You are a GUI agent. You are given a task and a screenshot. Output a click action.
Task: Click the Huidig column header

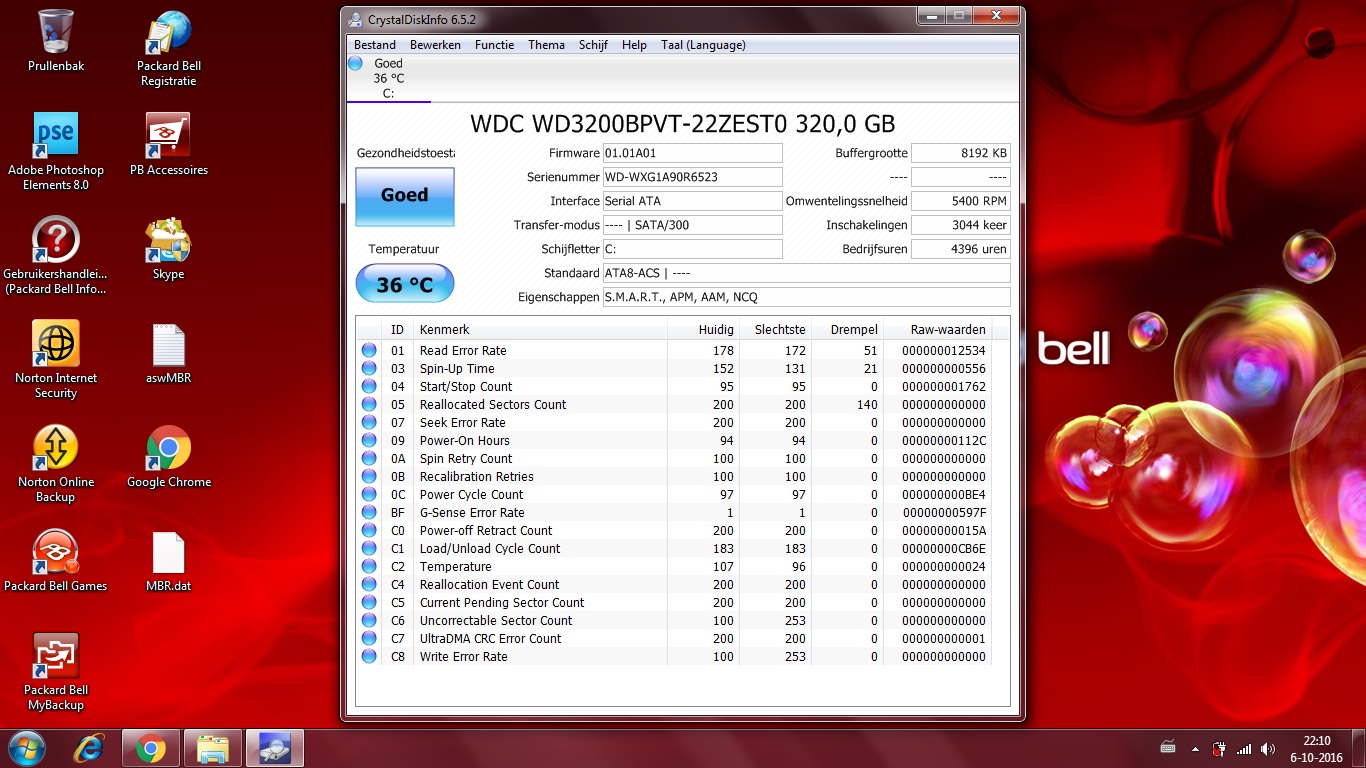703,329
